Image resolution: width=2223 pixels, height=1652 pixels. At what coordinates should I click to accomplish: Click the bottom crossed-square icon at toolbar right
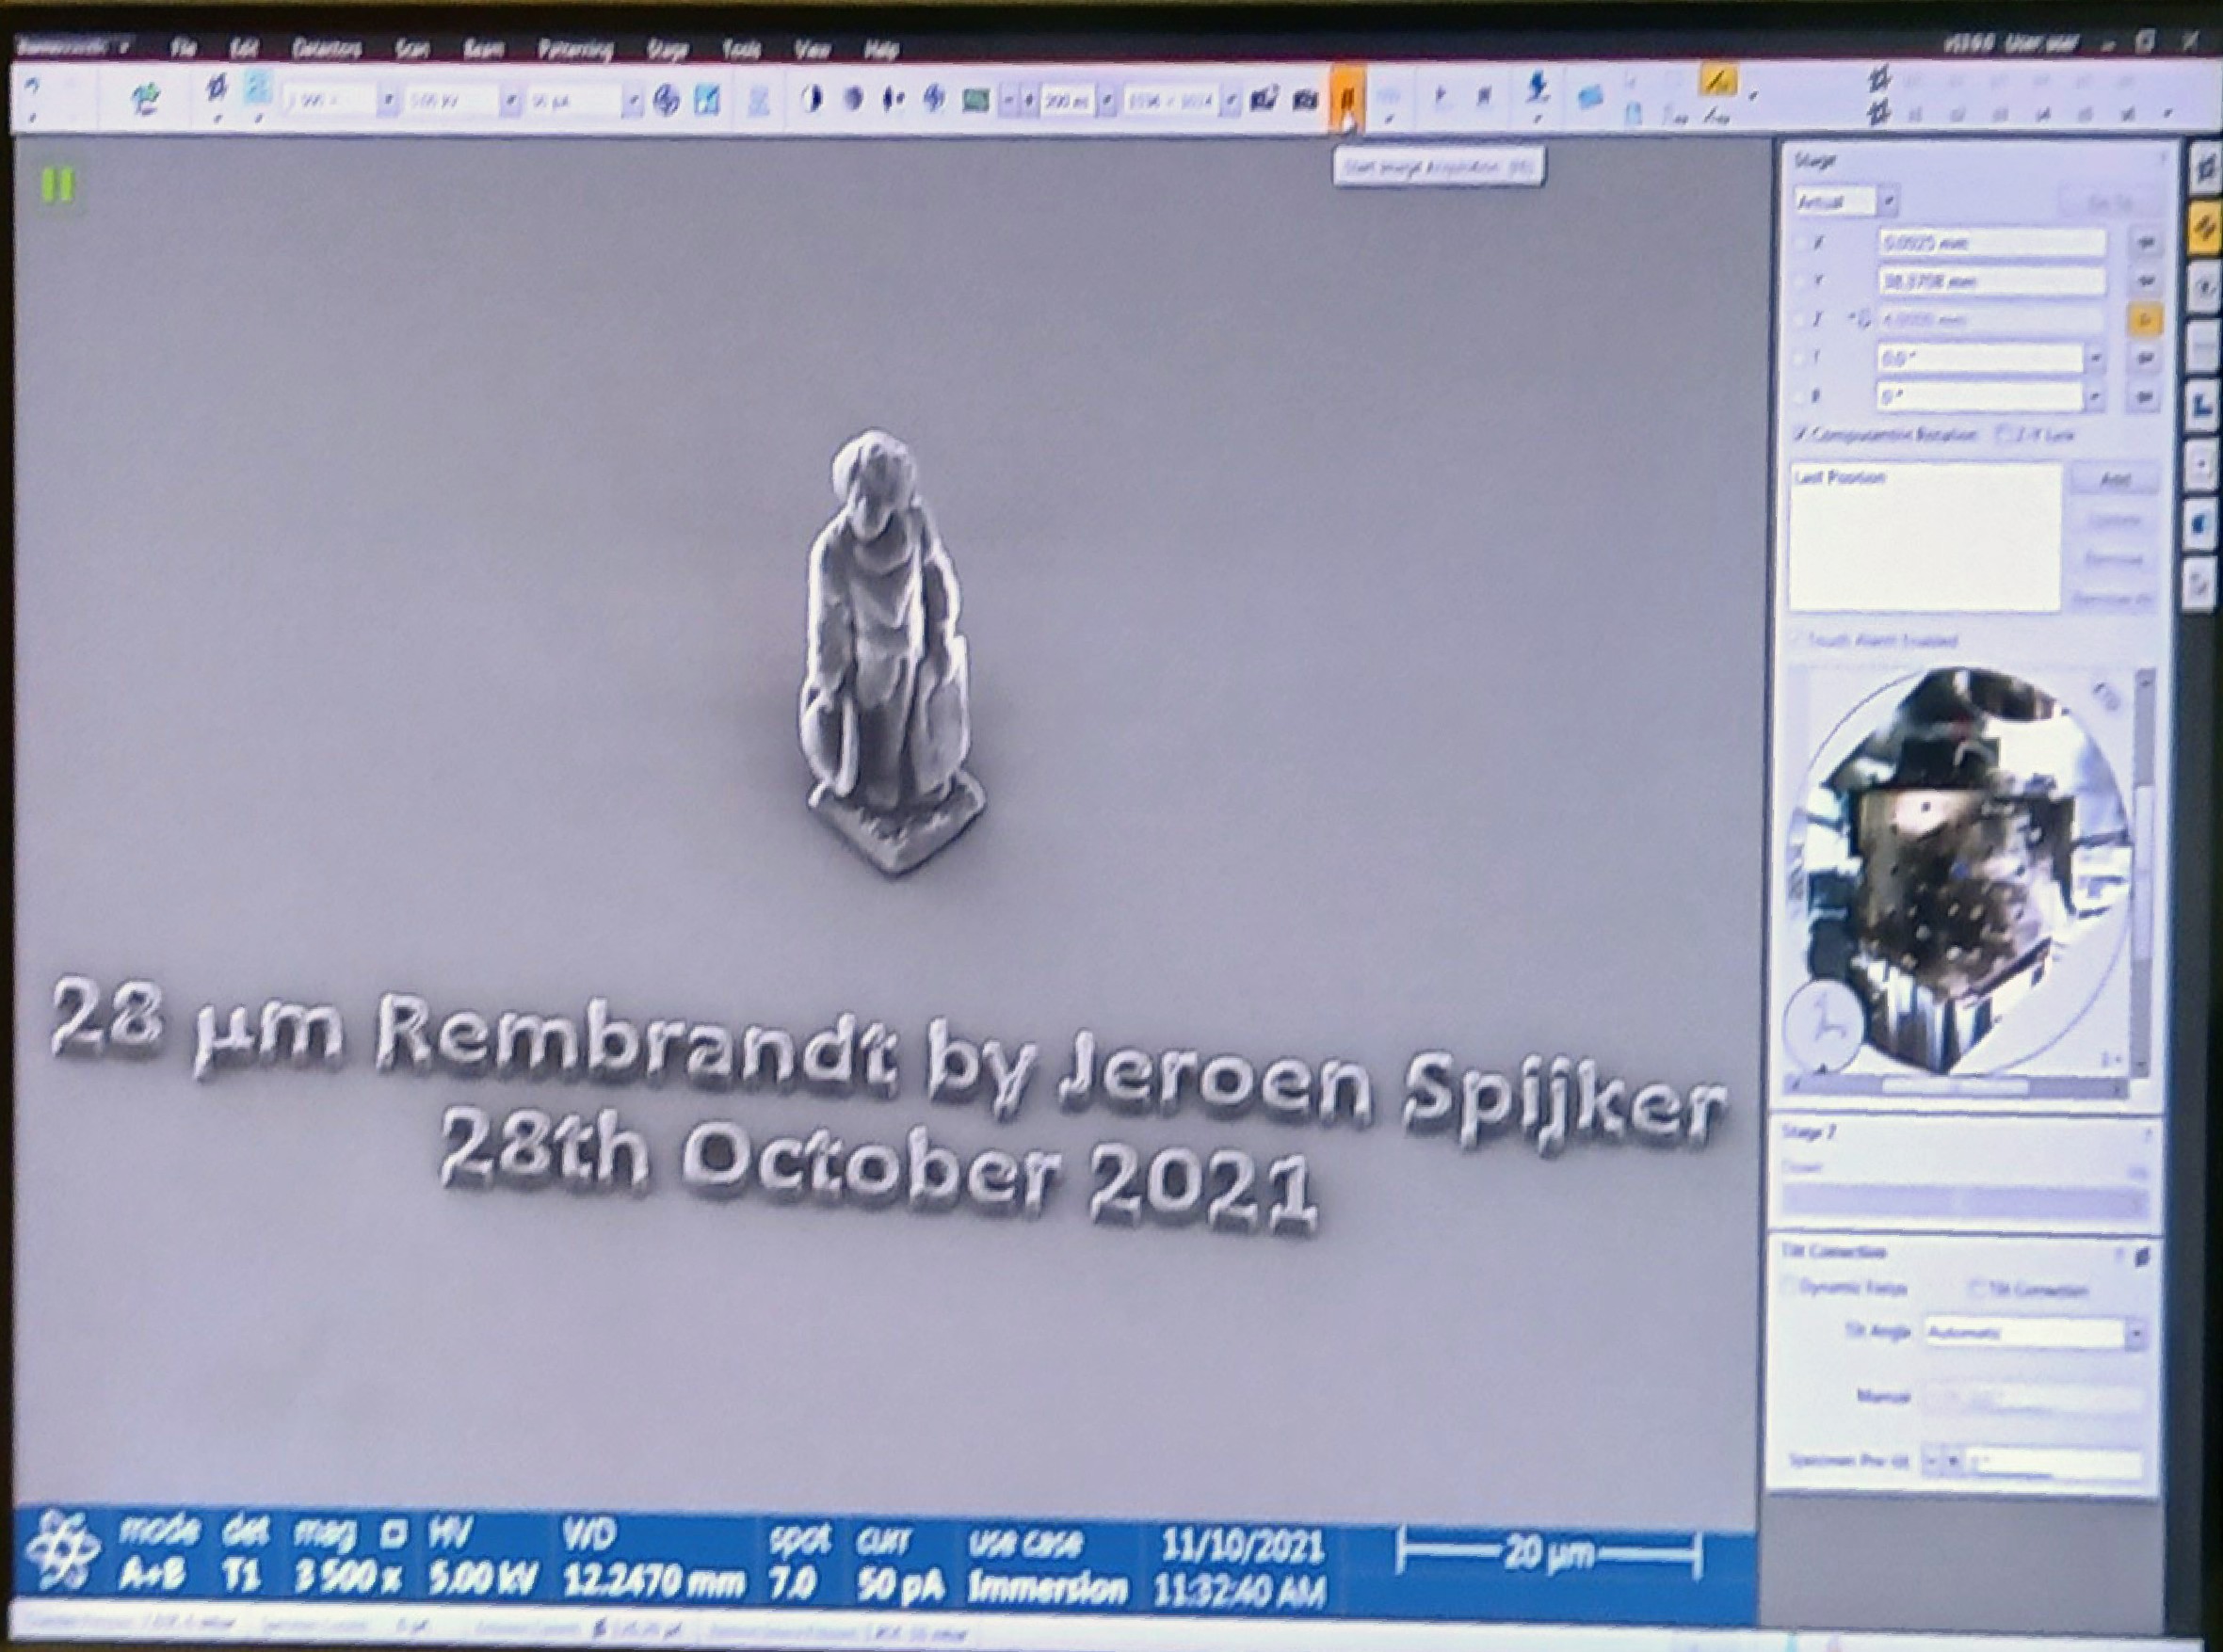tap(1879, 114)
